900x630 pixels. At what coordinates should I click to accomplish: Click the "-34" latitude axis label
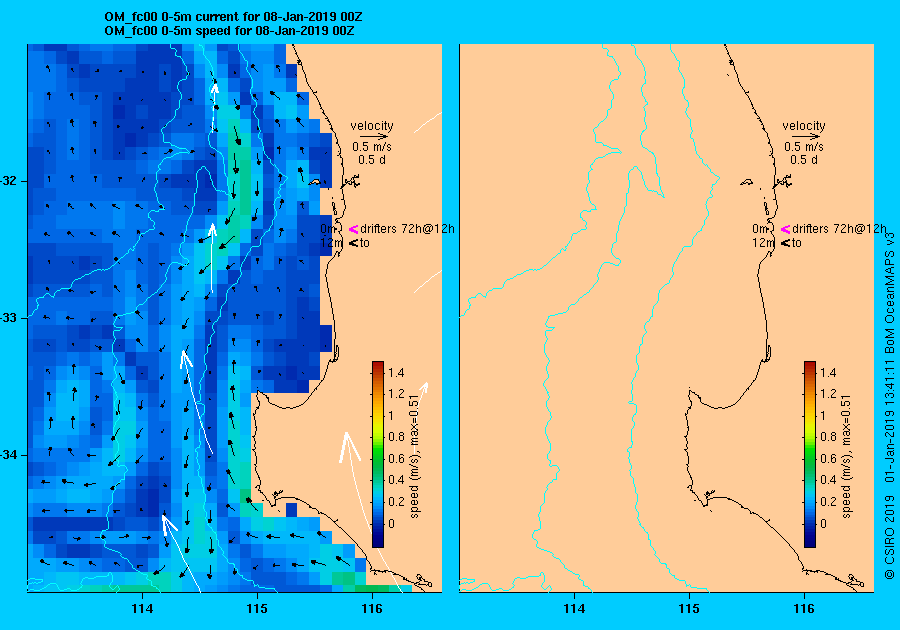[9, 455]
